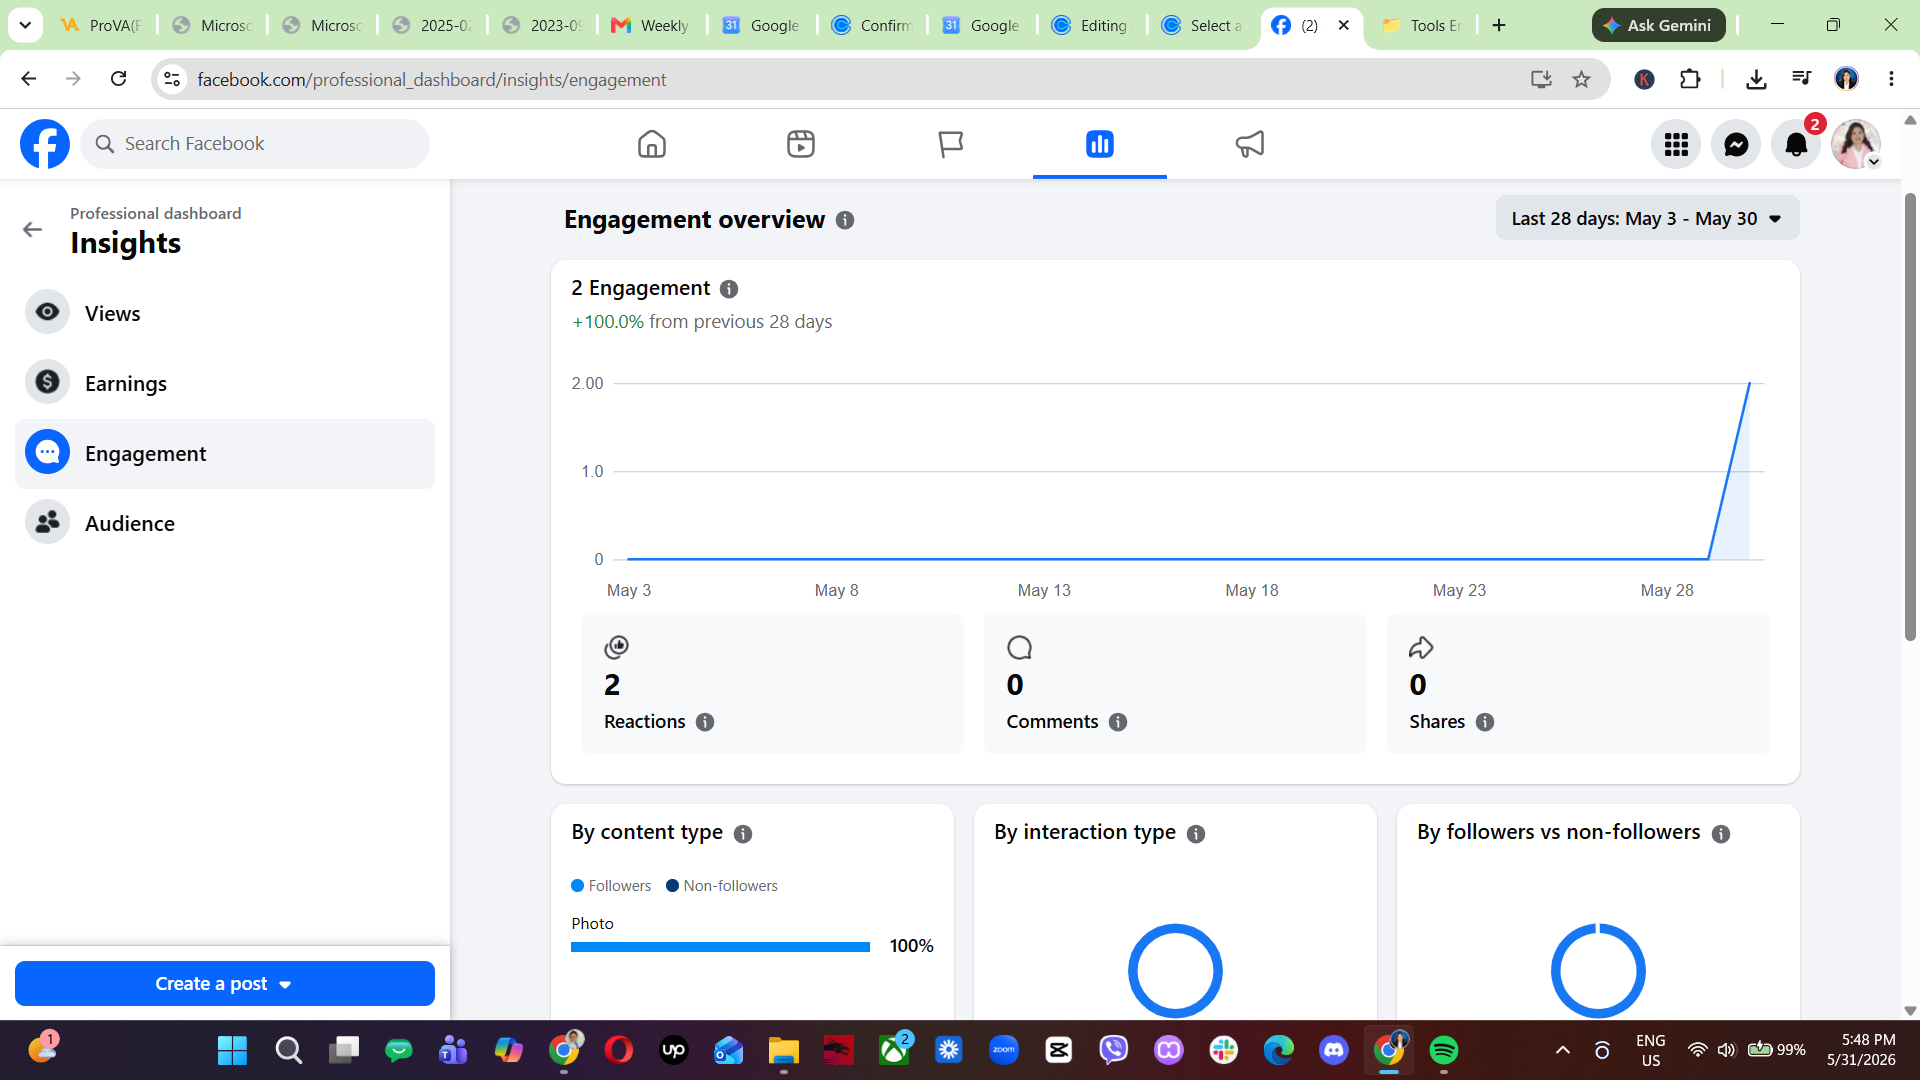Screen dimensions: 1920x1080
Task: Open Windows taskbar search
Action: pyautogui.click(x=288, y=1050)
